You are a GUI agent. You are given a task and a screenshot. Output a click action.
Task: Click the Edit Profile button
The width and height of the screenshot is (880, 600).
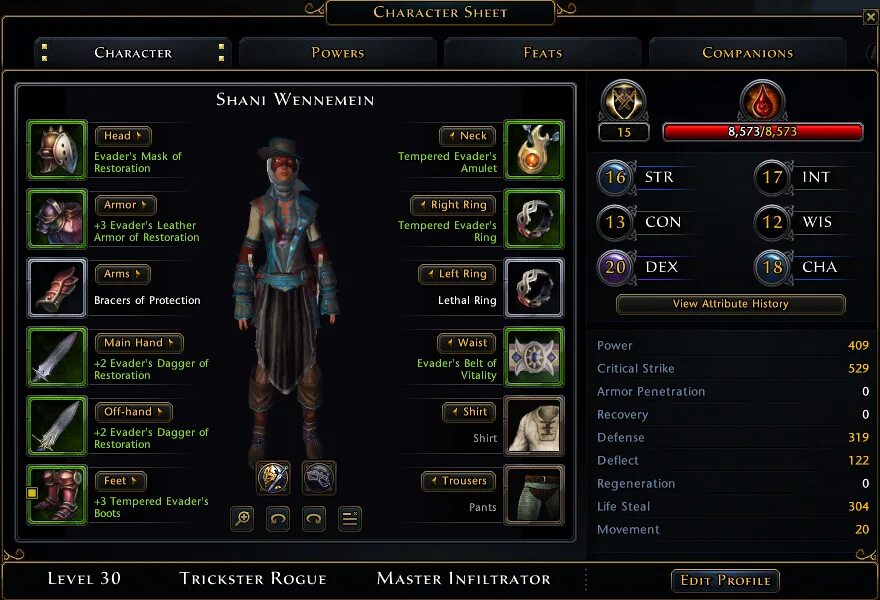point(725,580)
